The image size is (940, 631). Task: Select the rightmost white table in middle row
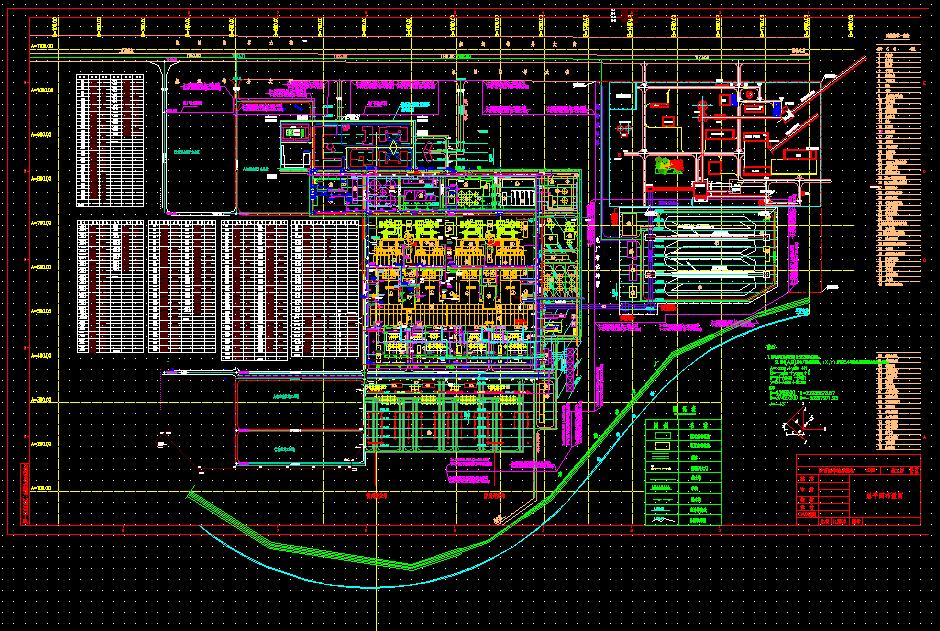click(x=326, y=286)
